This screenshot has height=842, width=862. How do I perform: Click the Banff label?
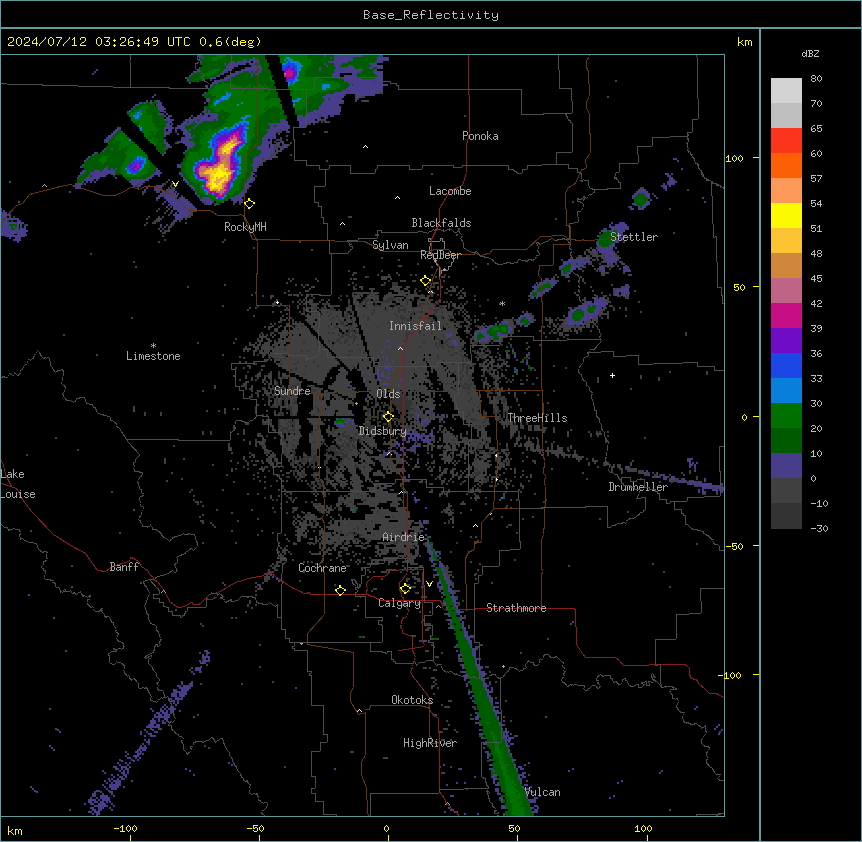point(124,567)
